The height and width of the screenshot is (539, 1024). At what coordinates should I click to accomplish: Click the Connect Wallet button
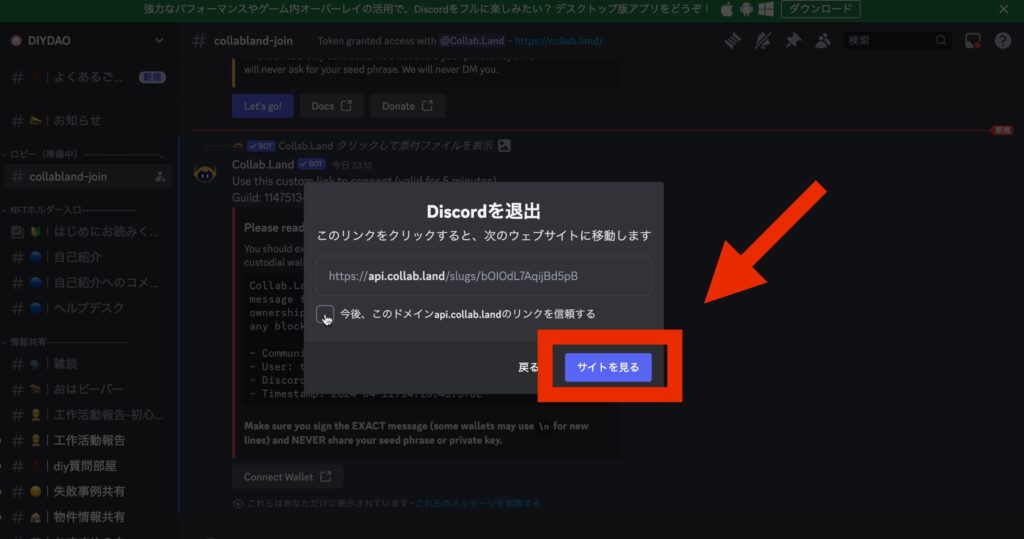pyautogui.click(x=287, y=477)
